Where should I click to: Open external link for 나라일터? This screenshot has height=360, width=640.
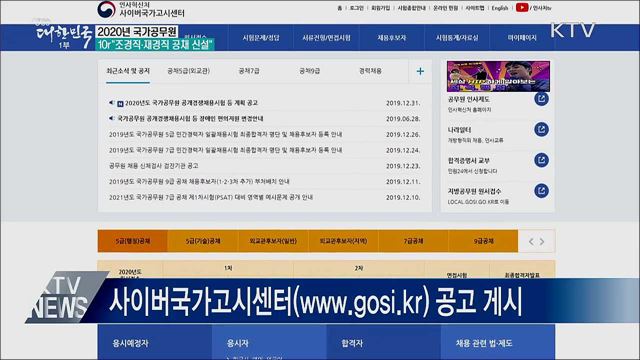tap(541, 129)
